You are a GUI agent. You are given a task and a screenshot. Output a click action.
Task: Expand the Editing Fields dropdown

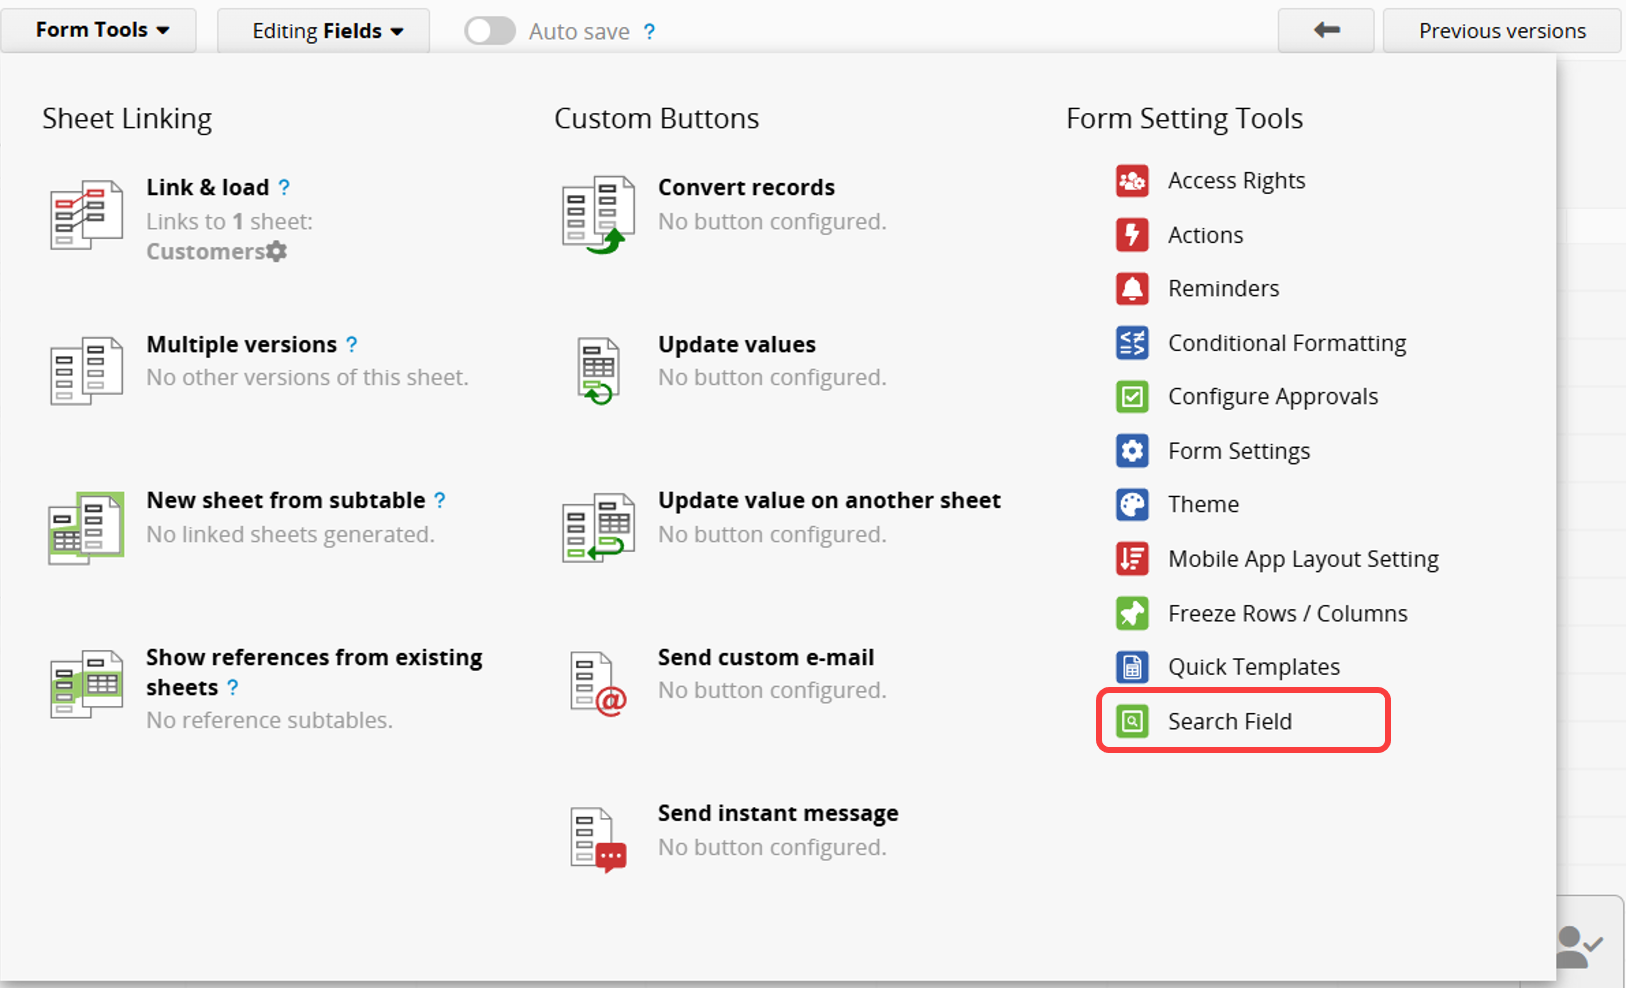tap(326, 31)
